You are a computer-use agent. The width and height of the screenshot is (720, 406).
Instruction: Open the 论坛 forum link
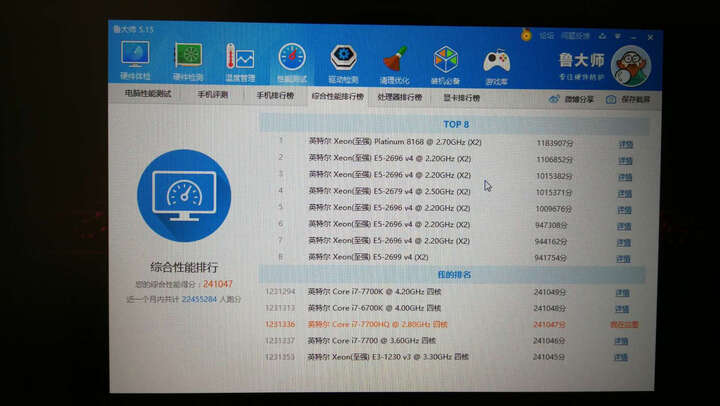point(546,35)
